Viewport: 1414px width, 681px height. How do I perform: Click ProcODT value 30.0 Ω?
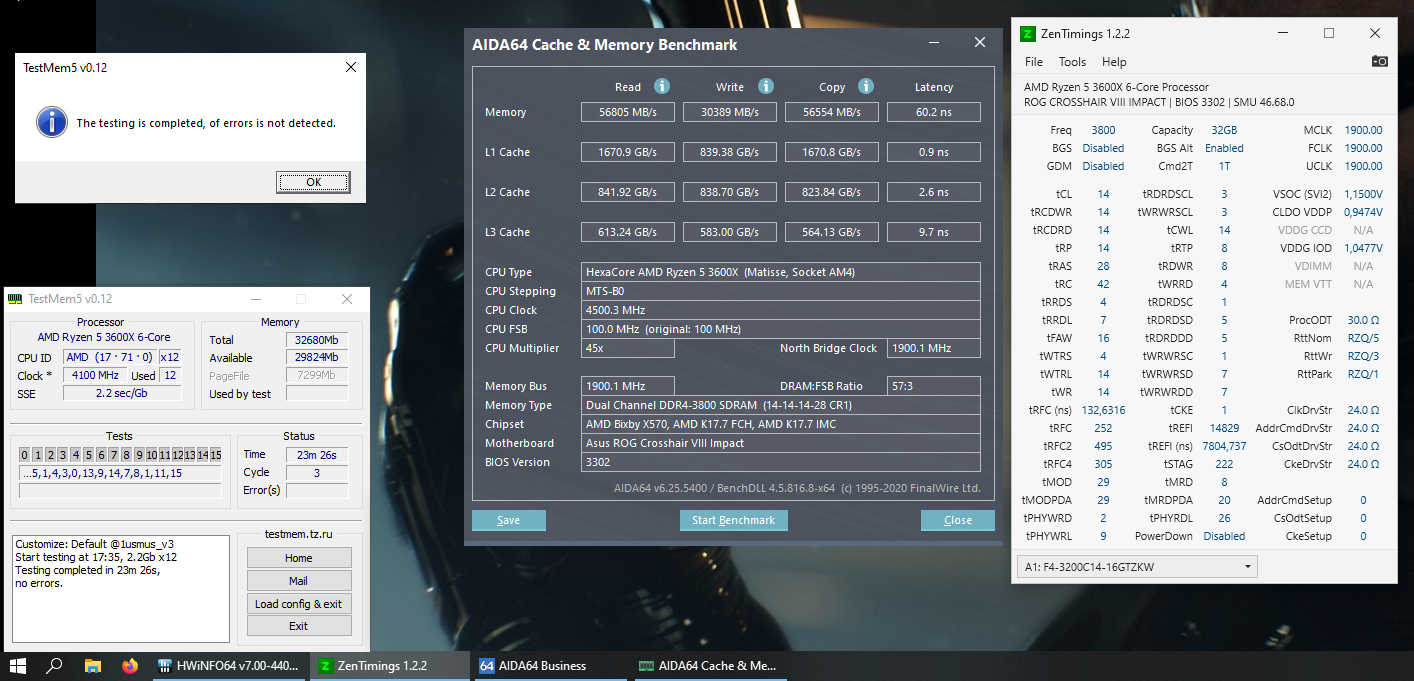pos(1363,320)
